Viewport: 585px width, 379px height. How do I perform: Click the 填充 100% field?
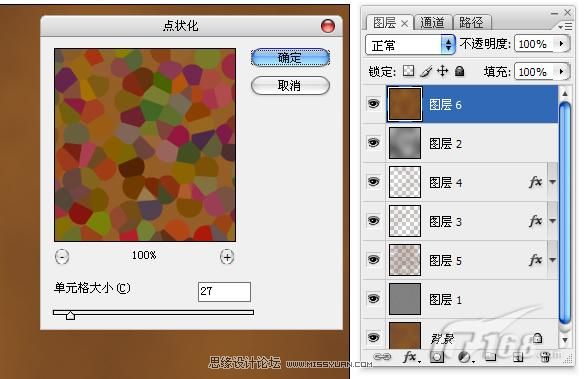(x=535, y=71)
